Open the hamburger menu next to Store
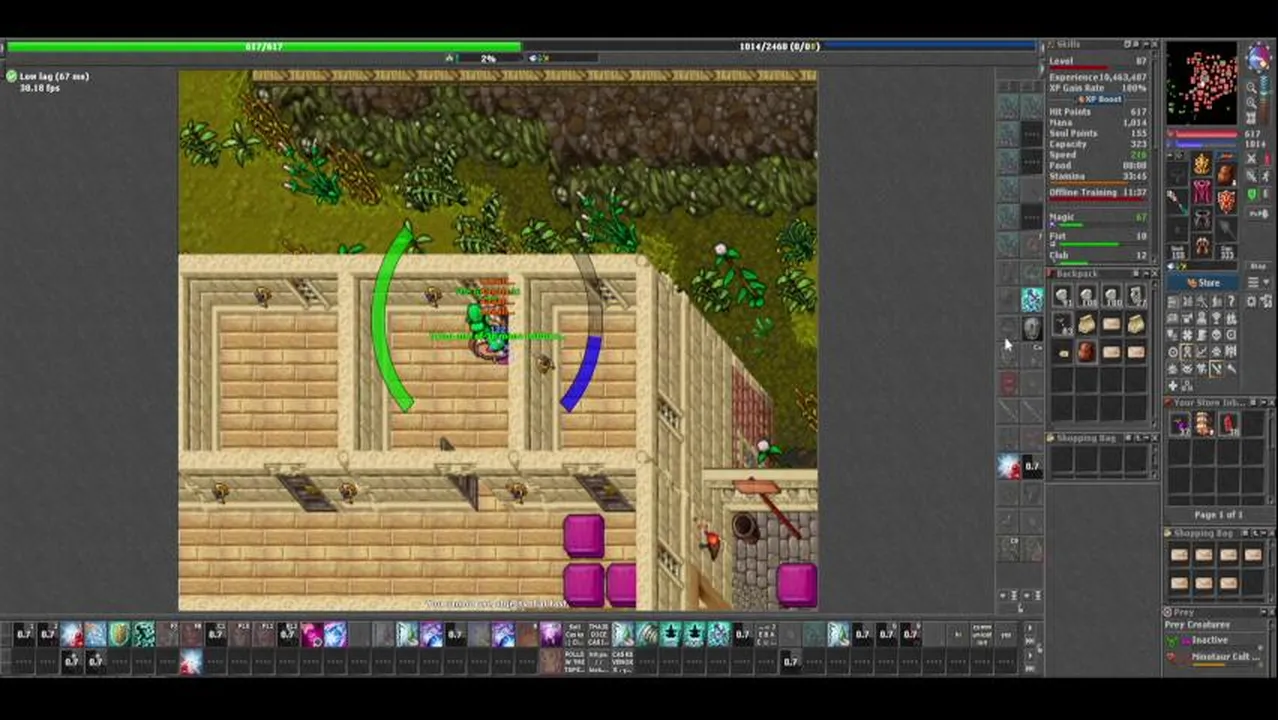1278x720 pixels. [x=1252, y=283]
